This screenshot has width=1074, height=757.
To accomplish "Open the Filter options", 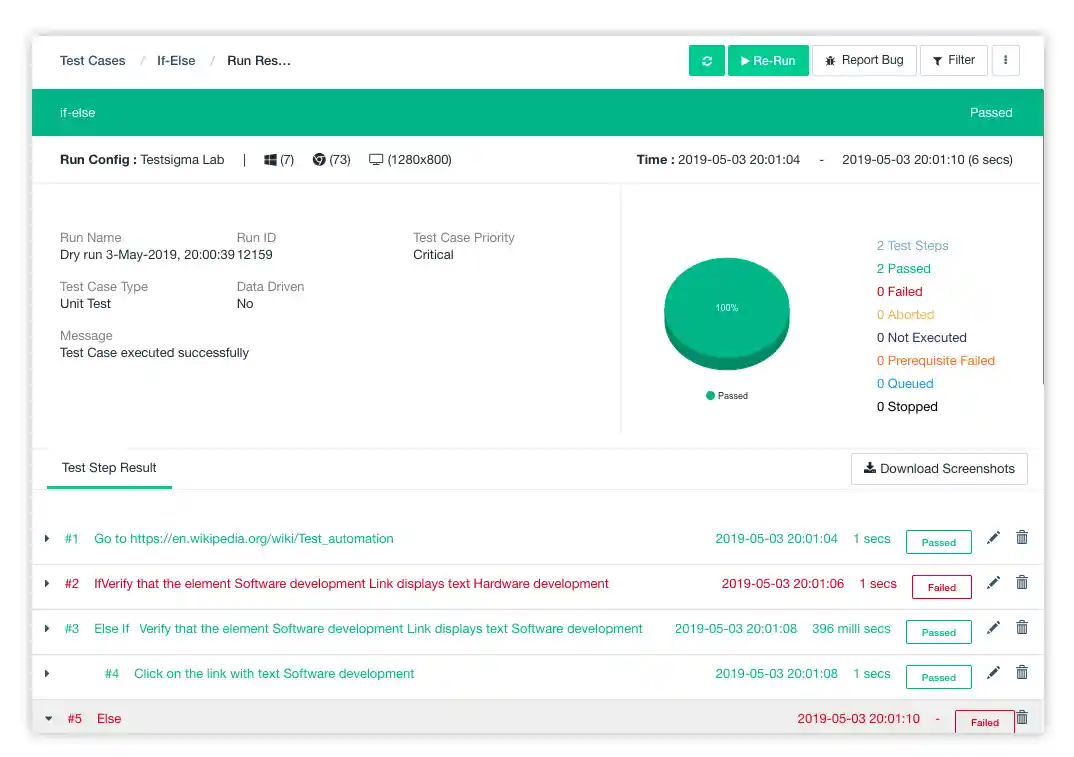I will [953, 60].
